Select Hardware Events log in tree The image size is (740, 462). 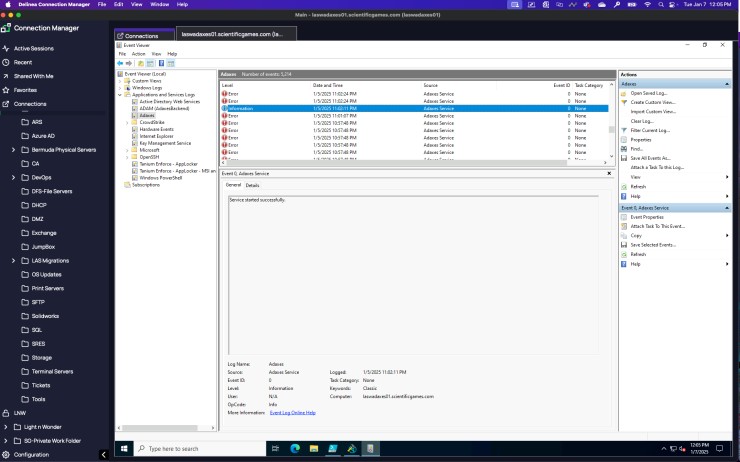coord(156,129)
